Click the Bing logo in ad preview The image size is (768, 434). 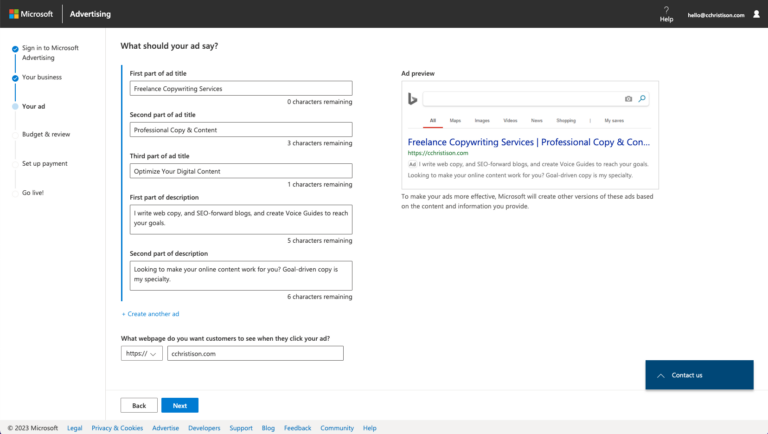coord(412,99)
